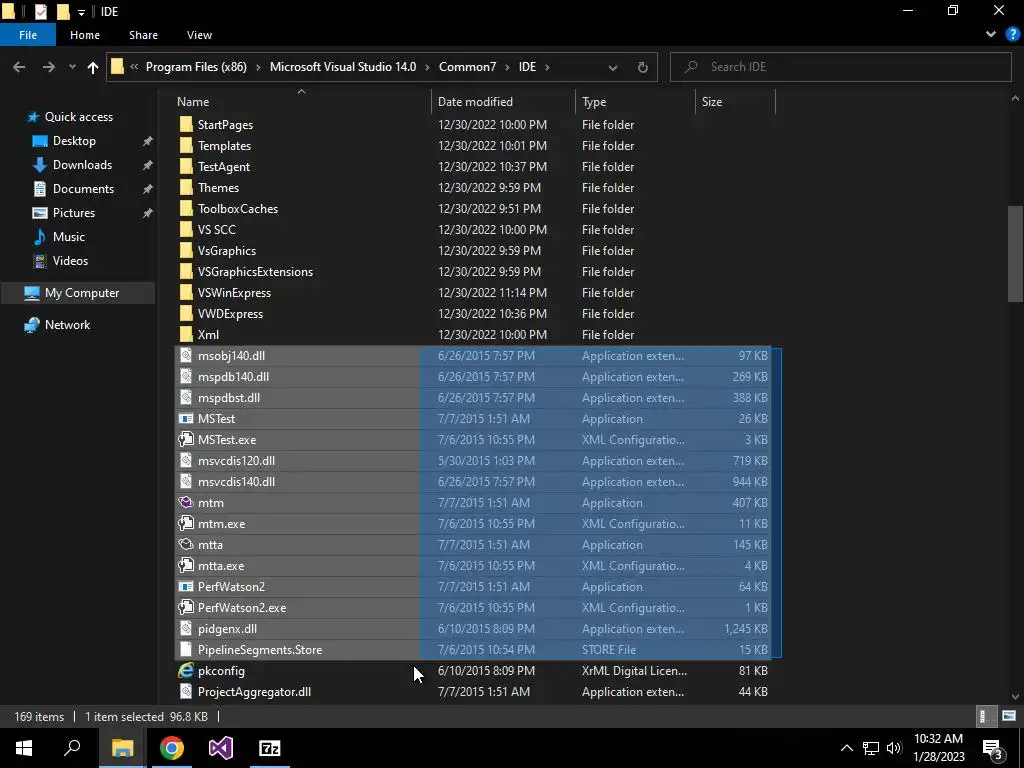
Task: Open the Windows Start menu
Action: click(x=24, y=748)
